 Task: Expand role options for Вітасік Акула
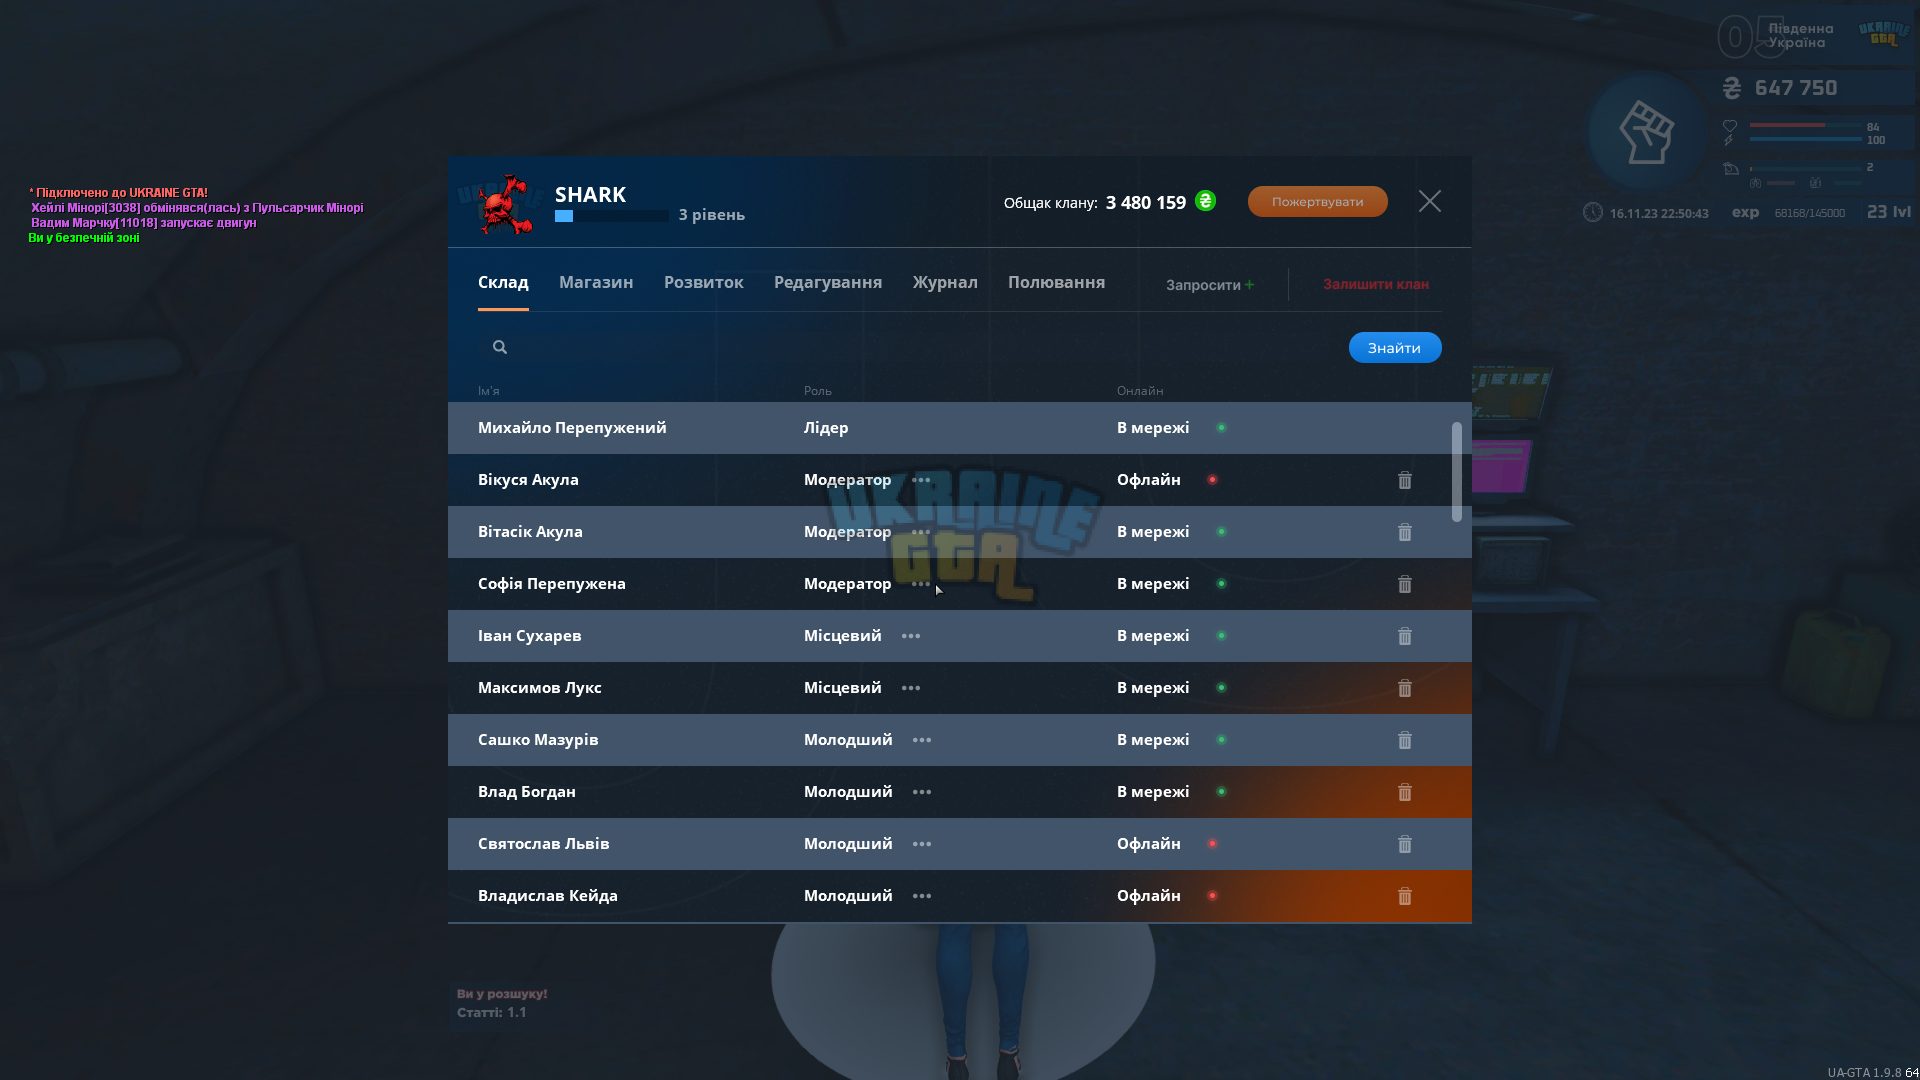[921, 532]
